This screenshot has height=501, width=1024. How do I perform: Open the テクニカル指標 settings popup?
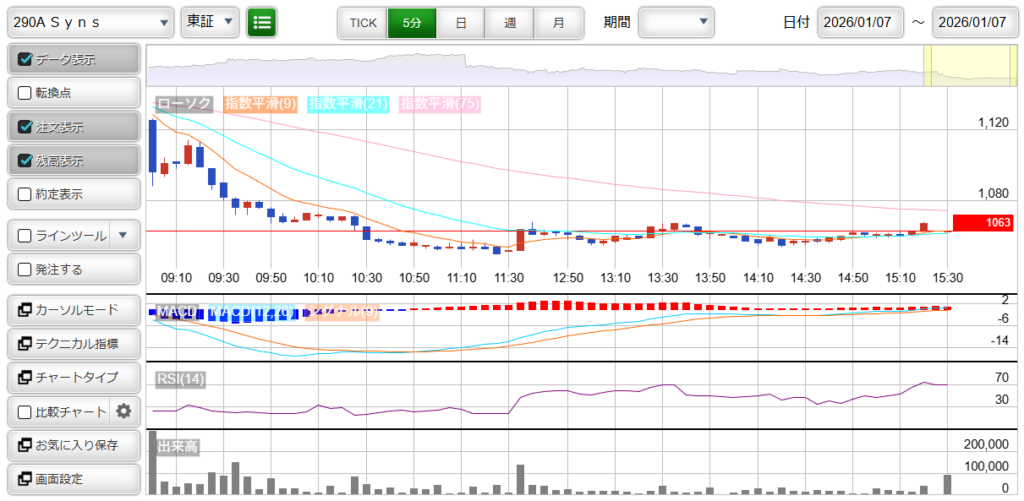[x=72, y=344]
